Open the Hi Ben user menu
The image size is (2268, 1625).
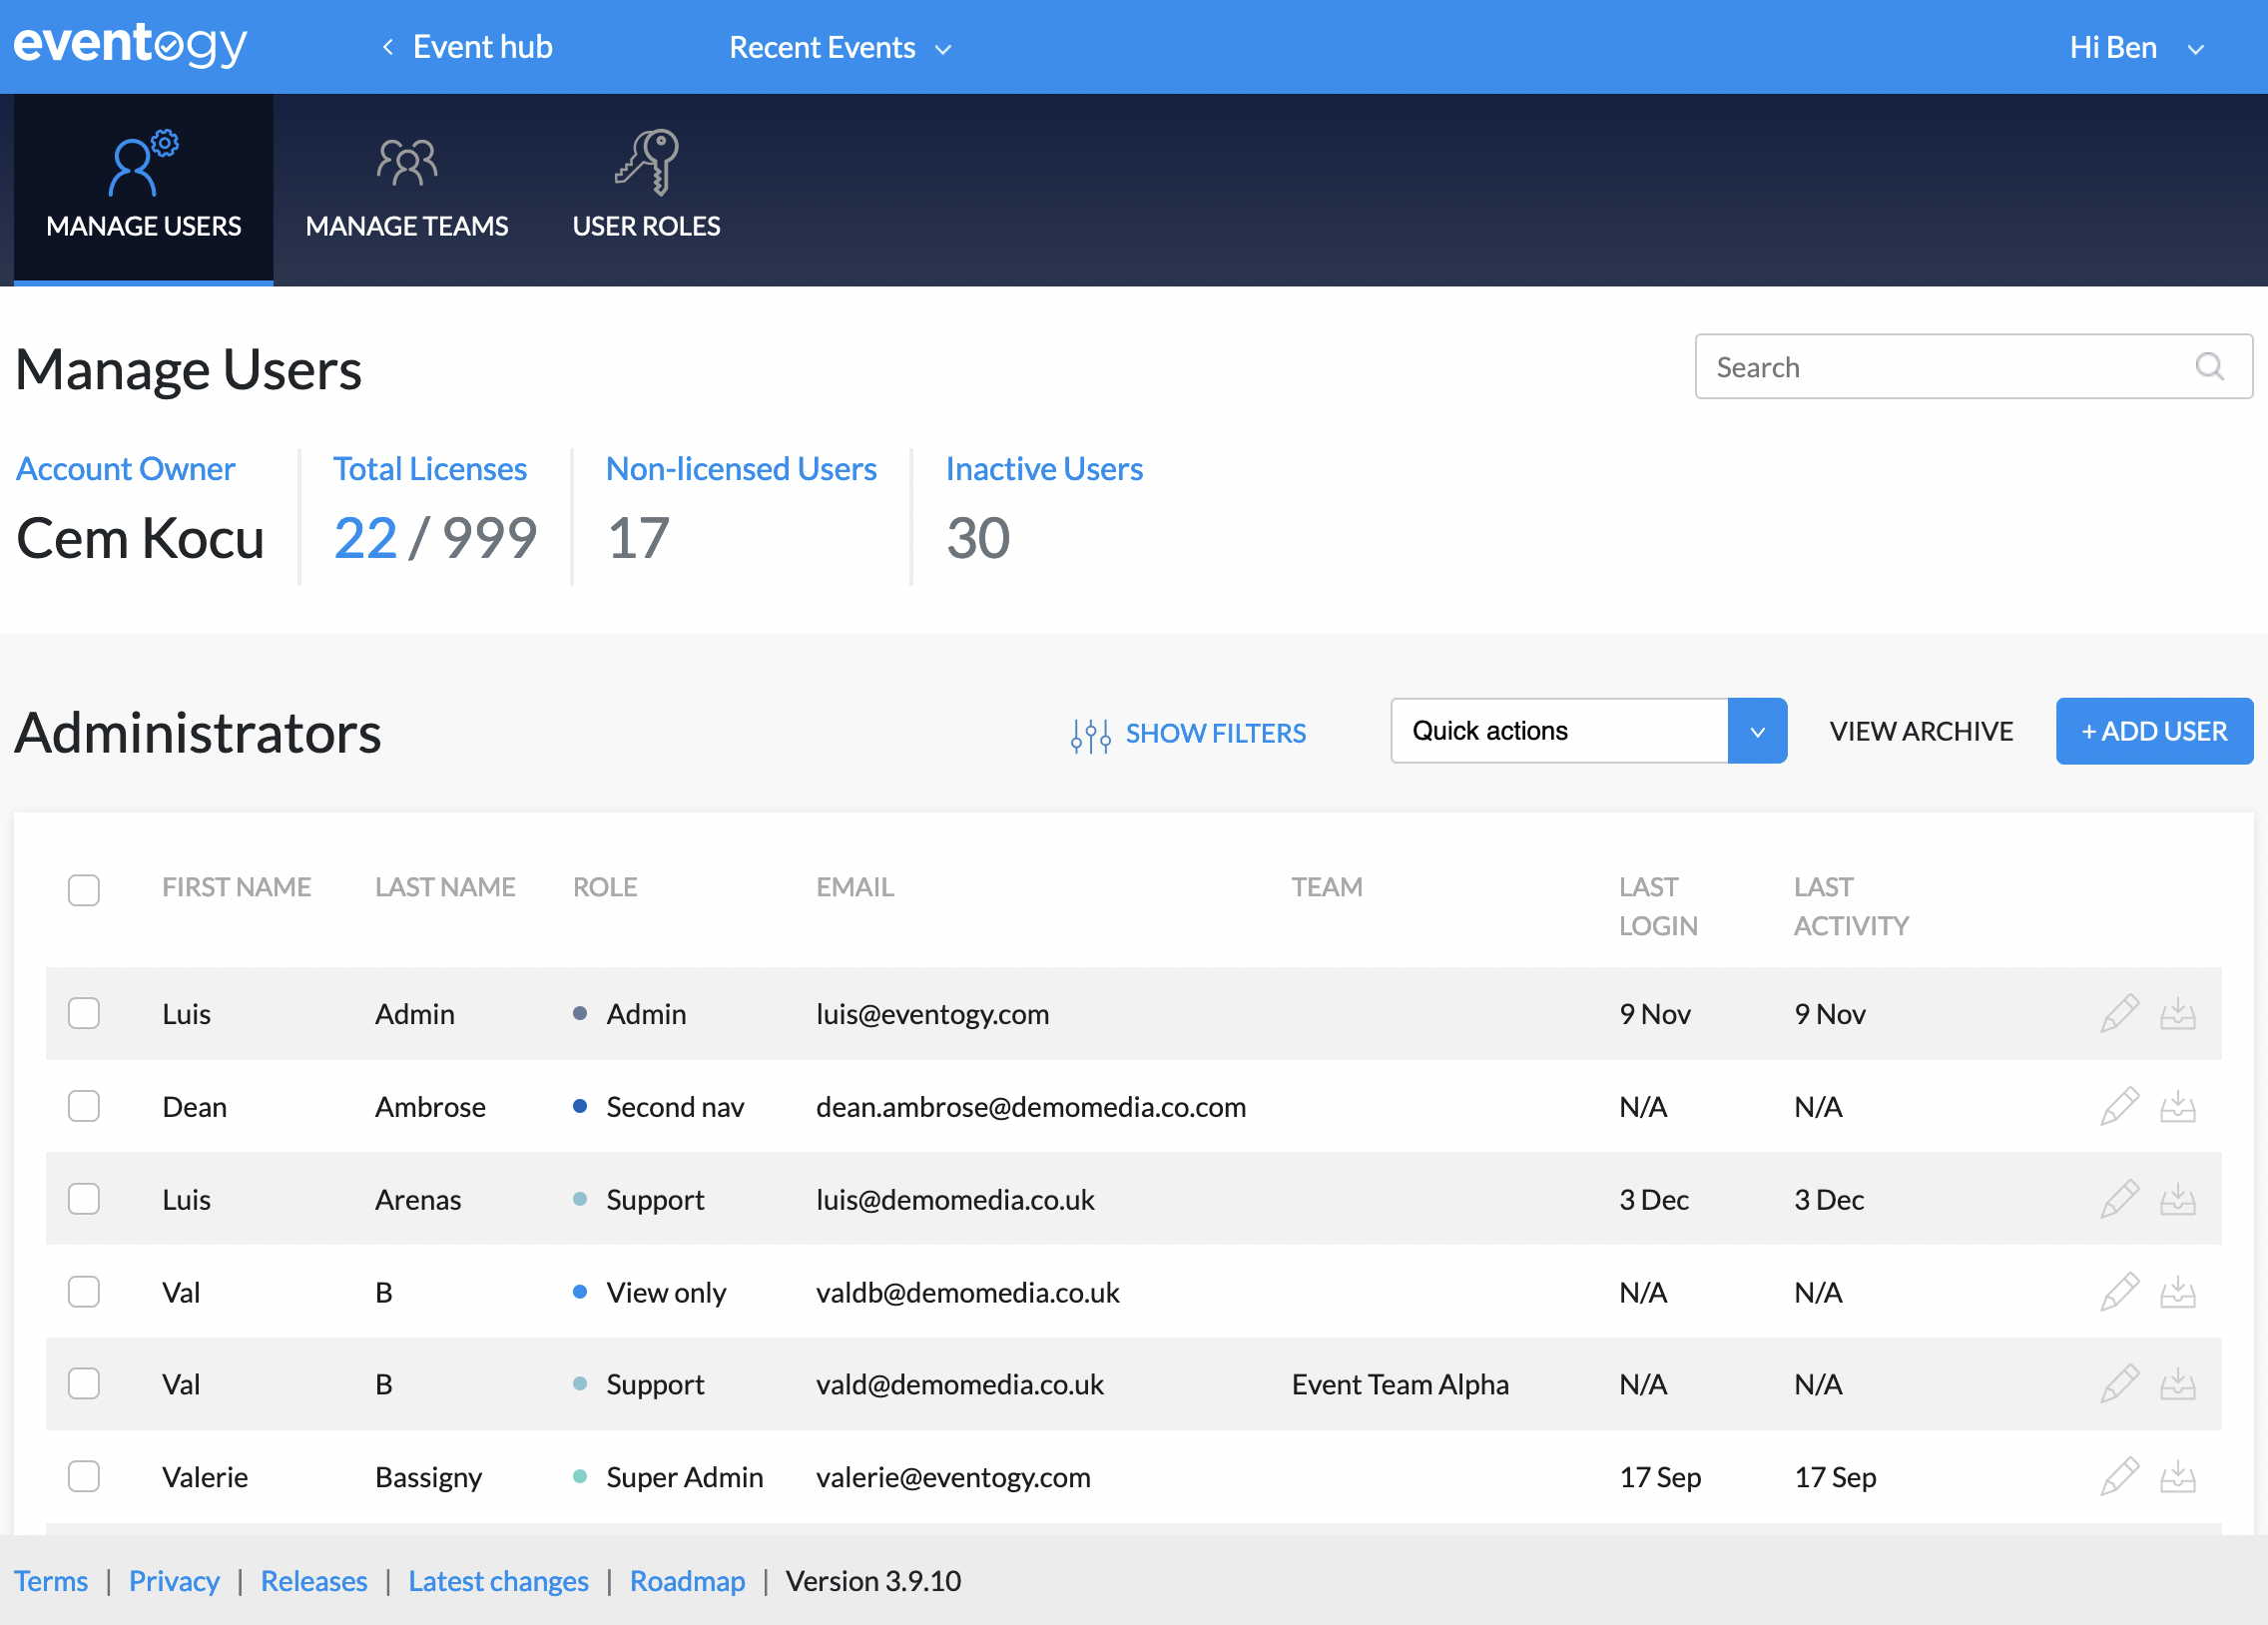tap(2136, 47)
